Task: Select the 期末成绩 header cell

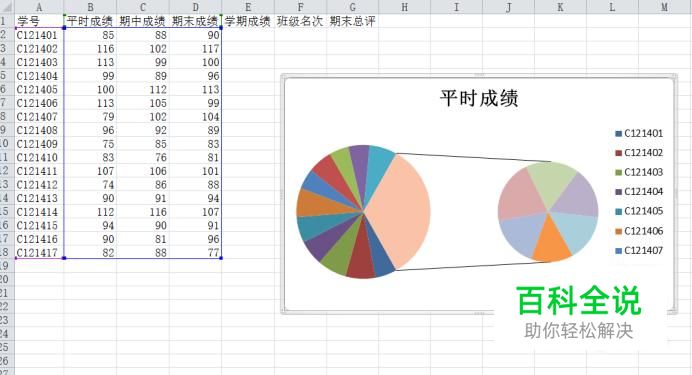Action: pyautogui.click(x=195, y=21)
